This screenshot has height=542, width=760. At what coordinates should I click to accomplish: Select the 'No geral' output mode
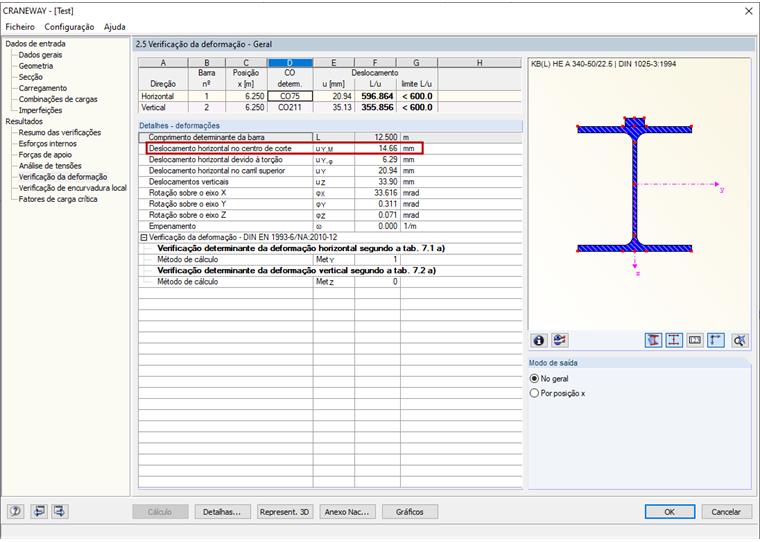[x=549, y=379]
